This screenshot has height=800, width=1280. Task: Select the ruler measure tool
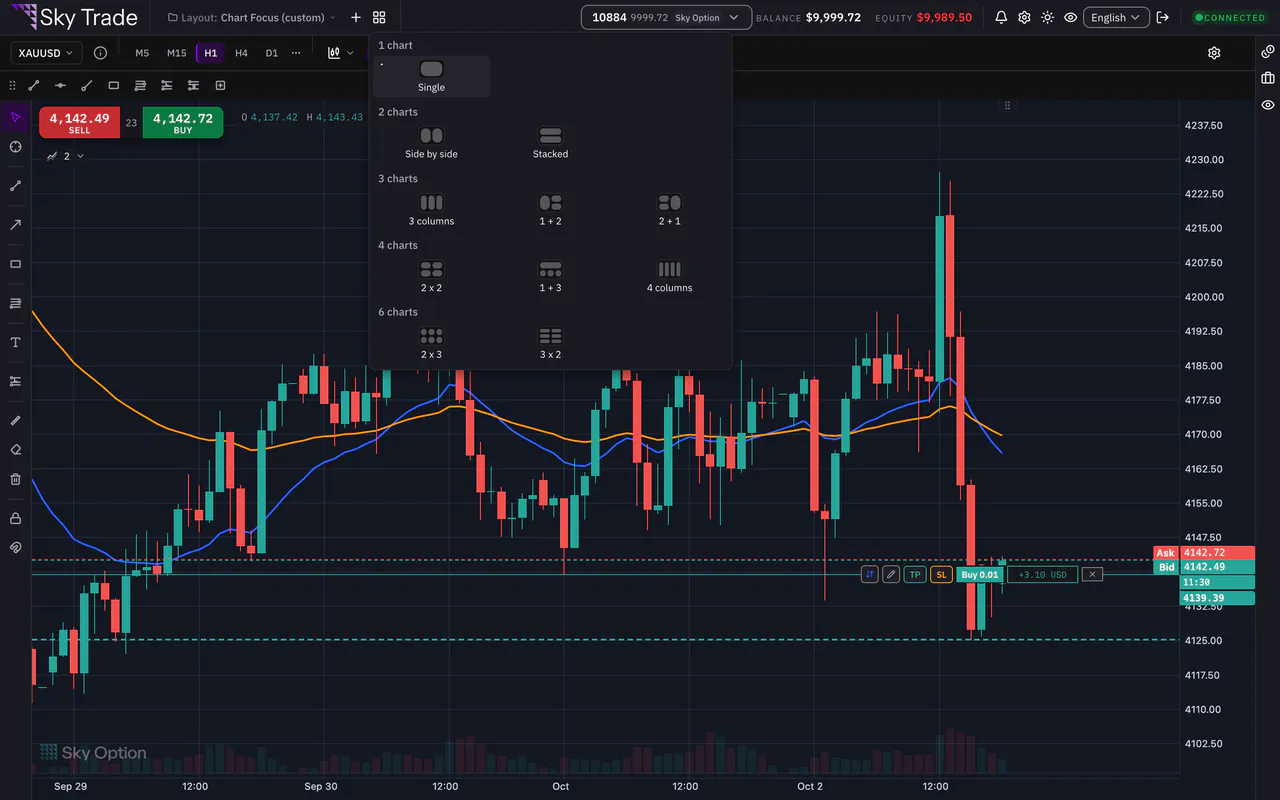(15, 420)
